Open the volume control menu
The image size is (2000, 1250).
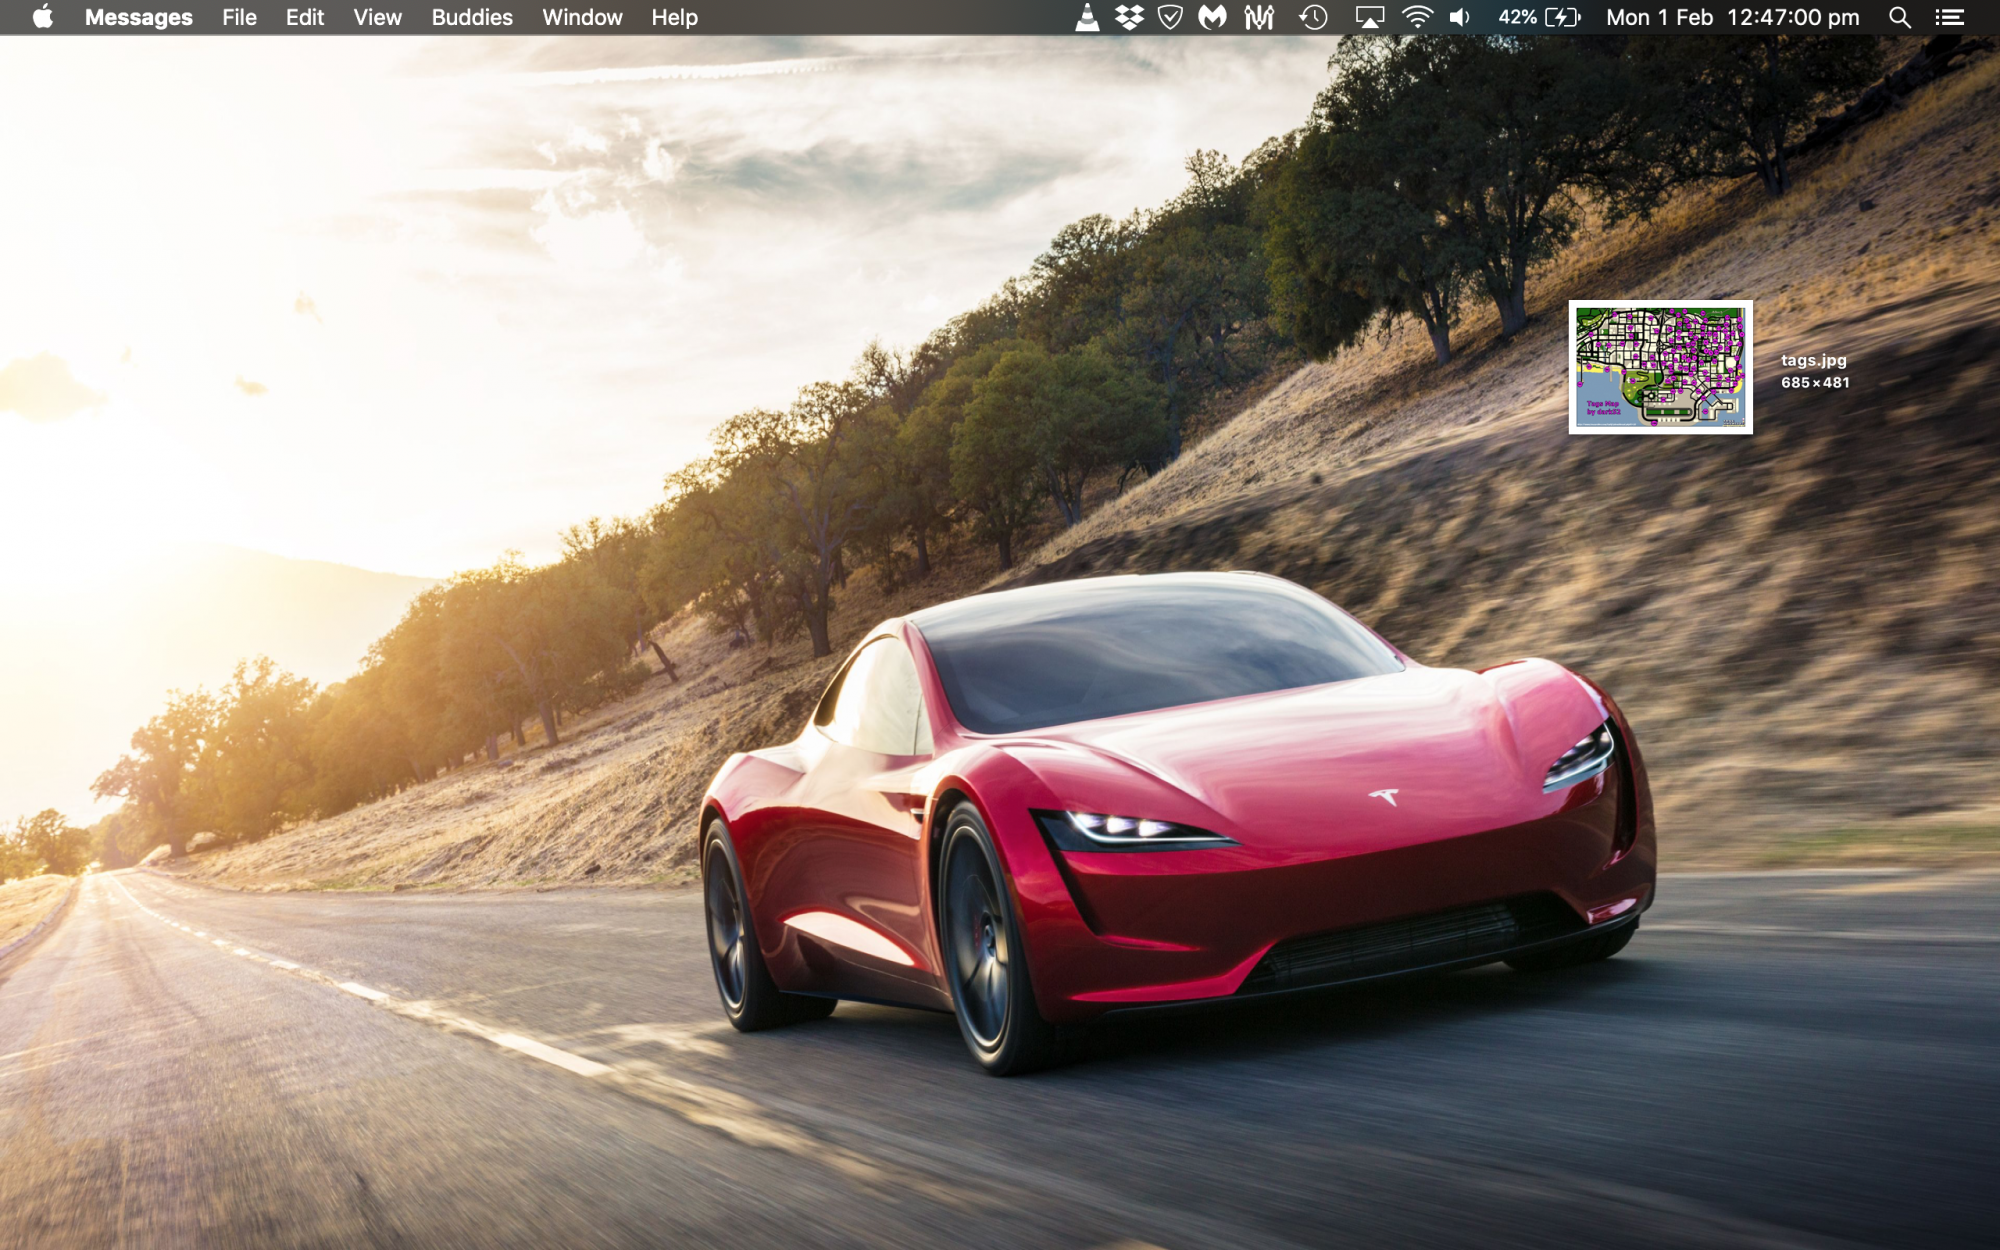(x=1460, y=17)
